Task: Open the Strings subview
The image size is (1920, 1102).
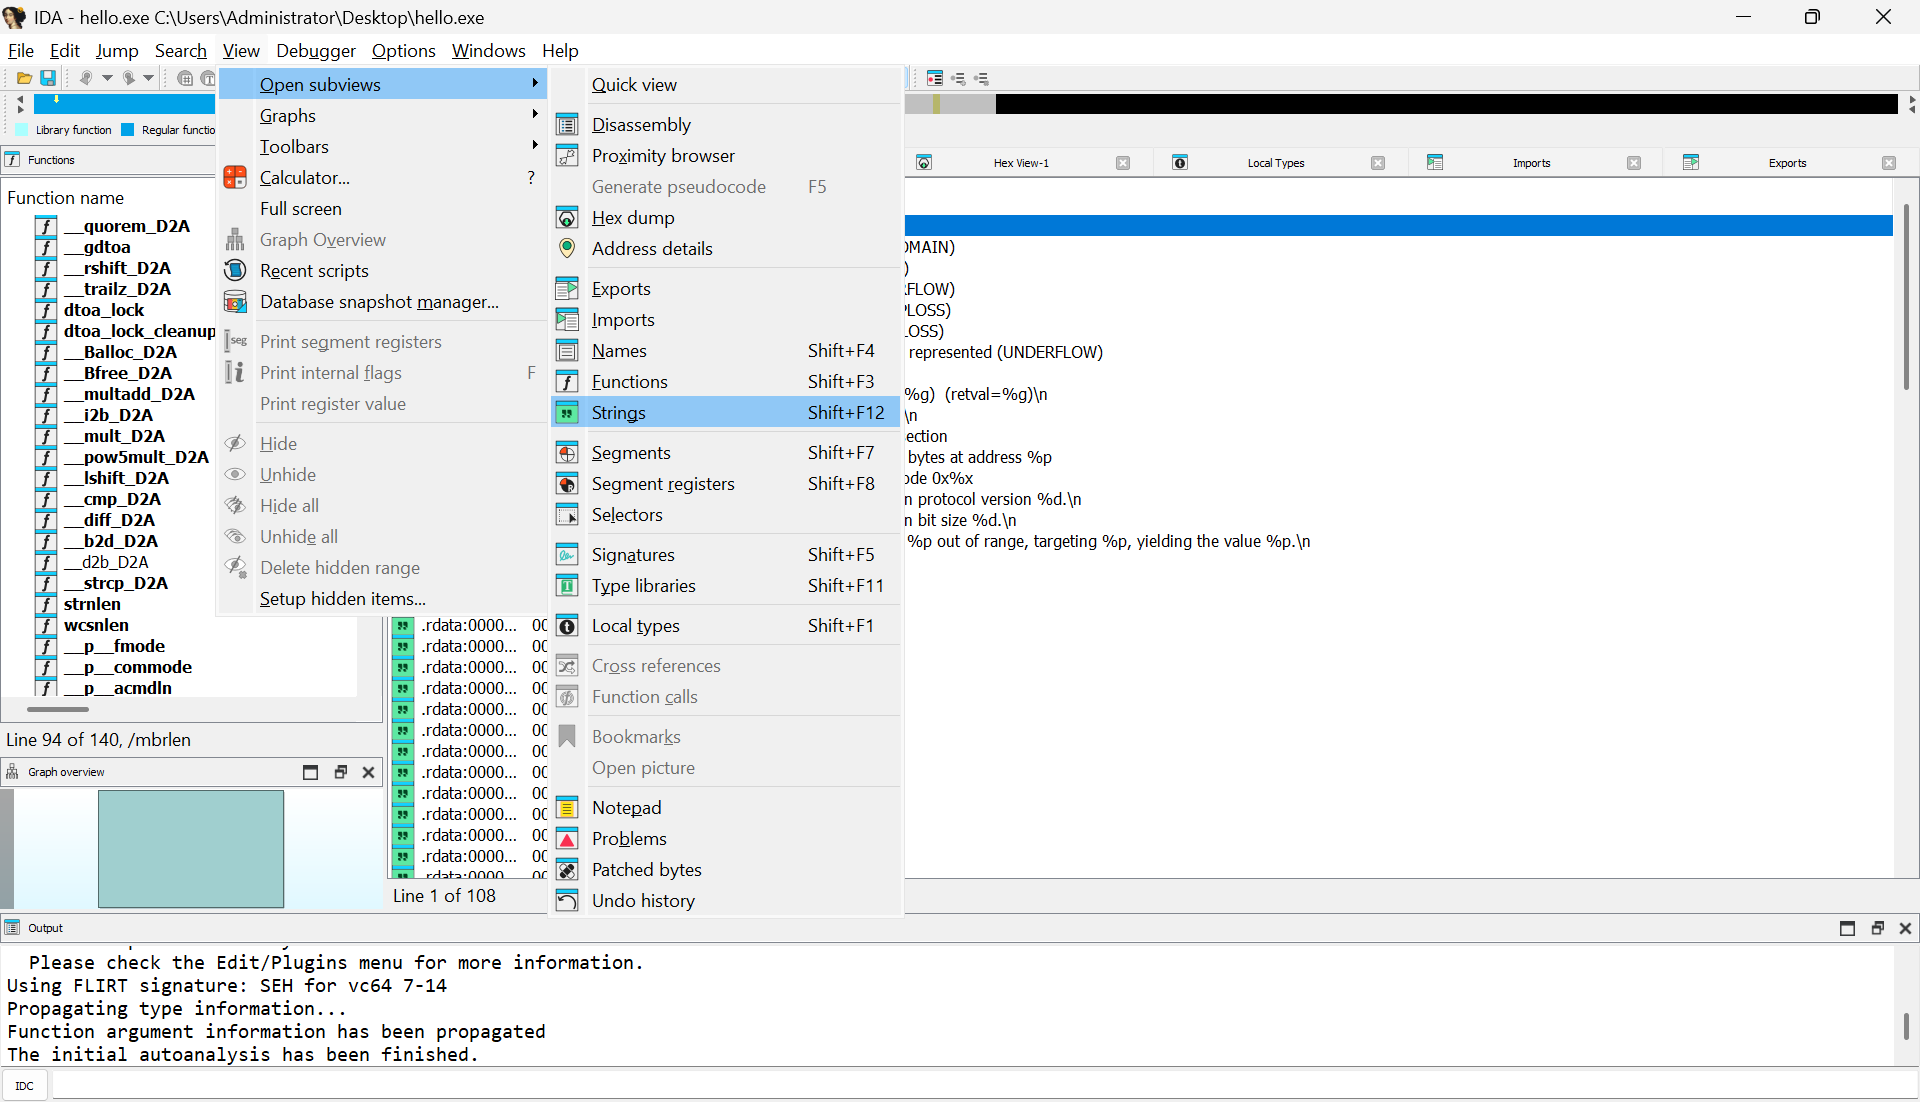Action: point(618,413)
